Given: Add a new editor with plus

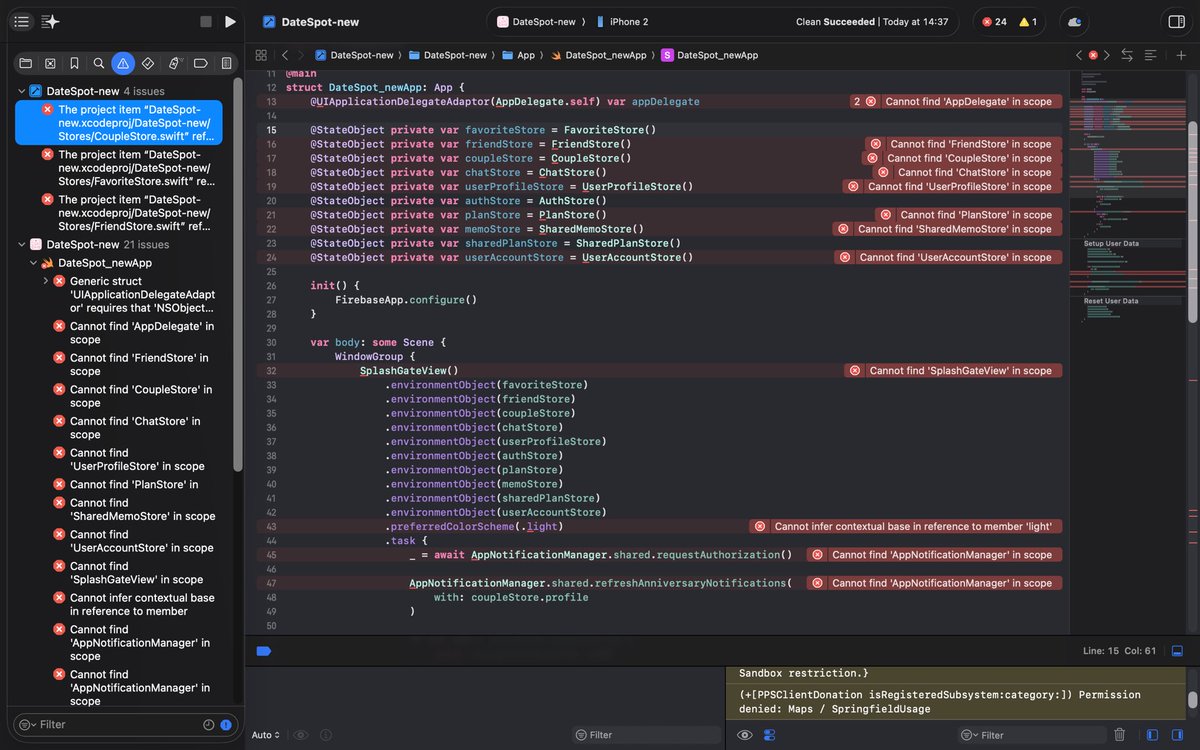Looking at the screenshot, I should pyautogui.click(x=1181, y=55).
